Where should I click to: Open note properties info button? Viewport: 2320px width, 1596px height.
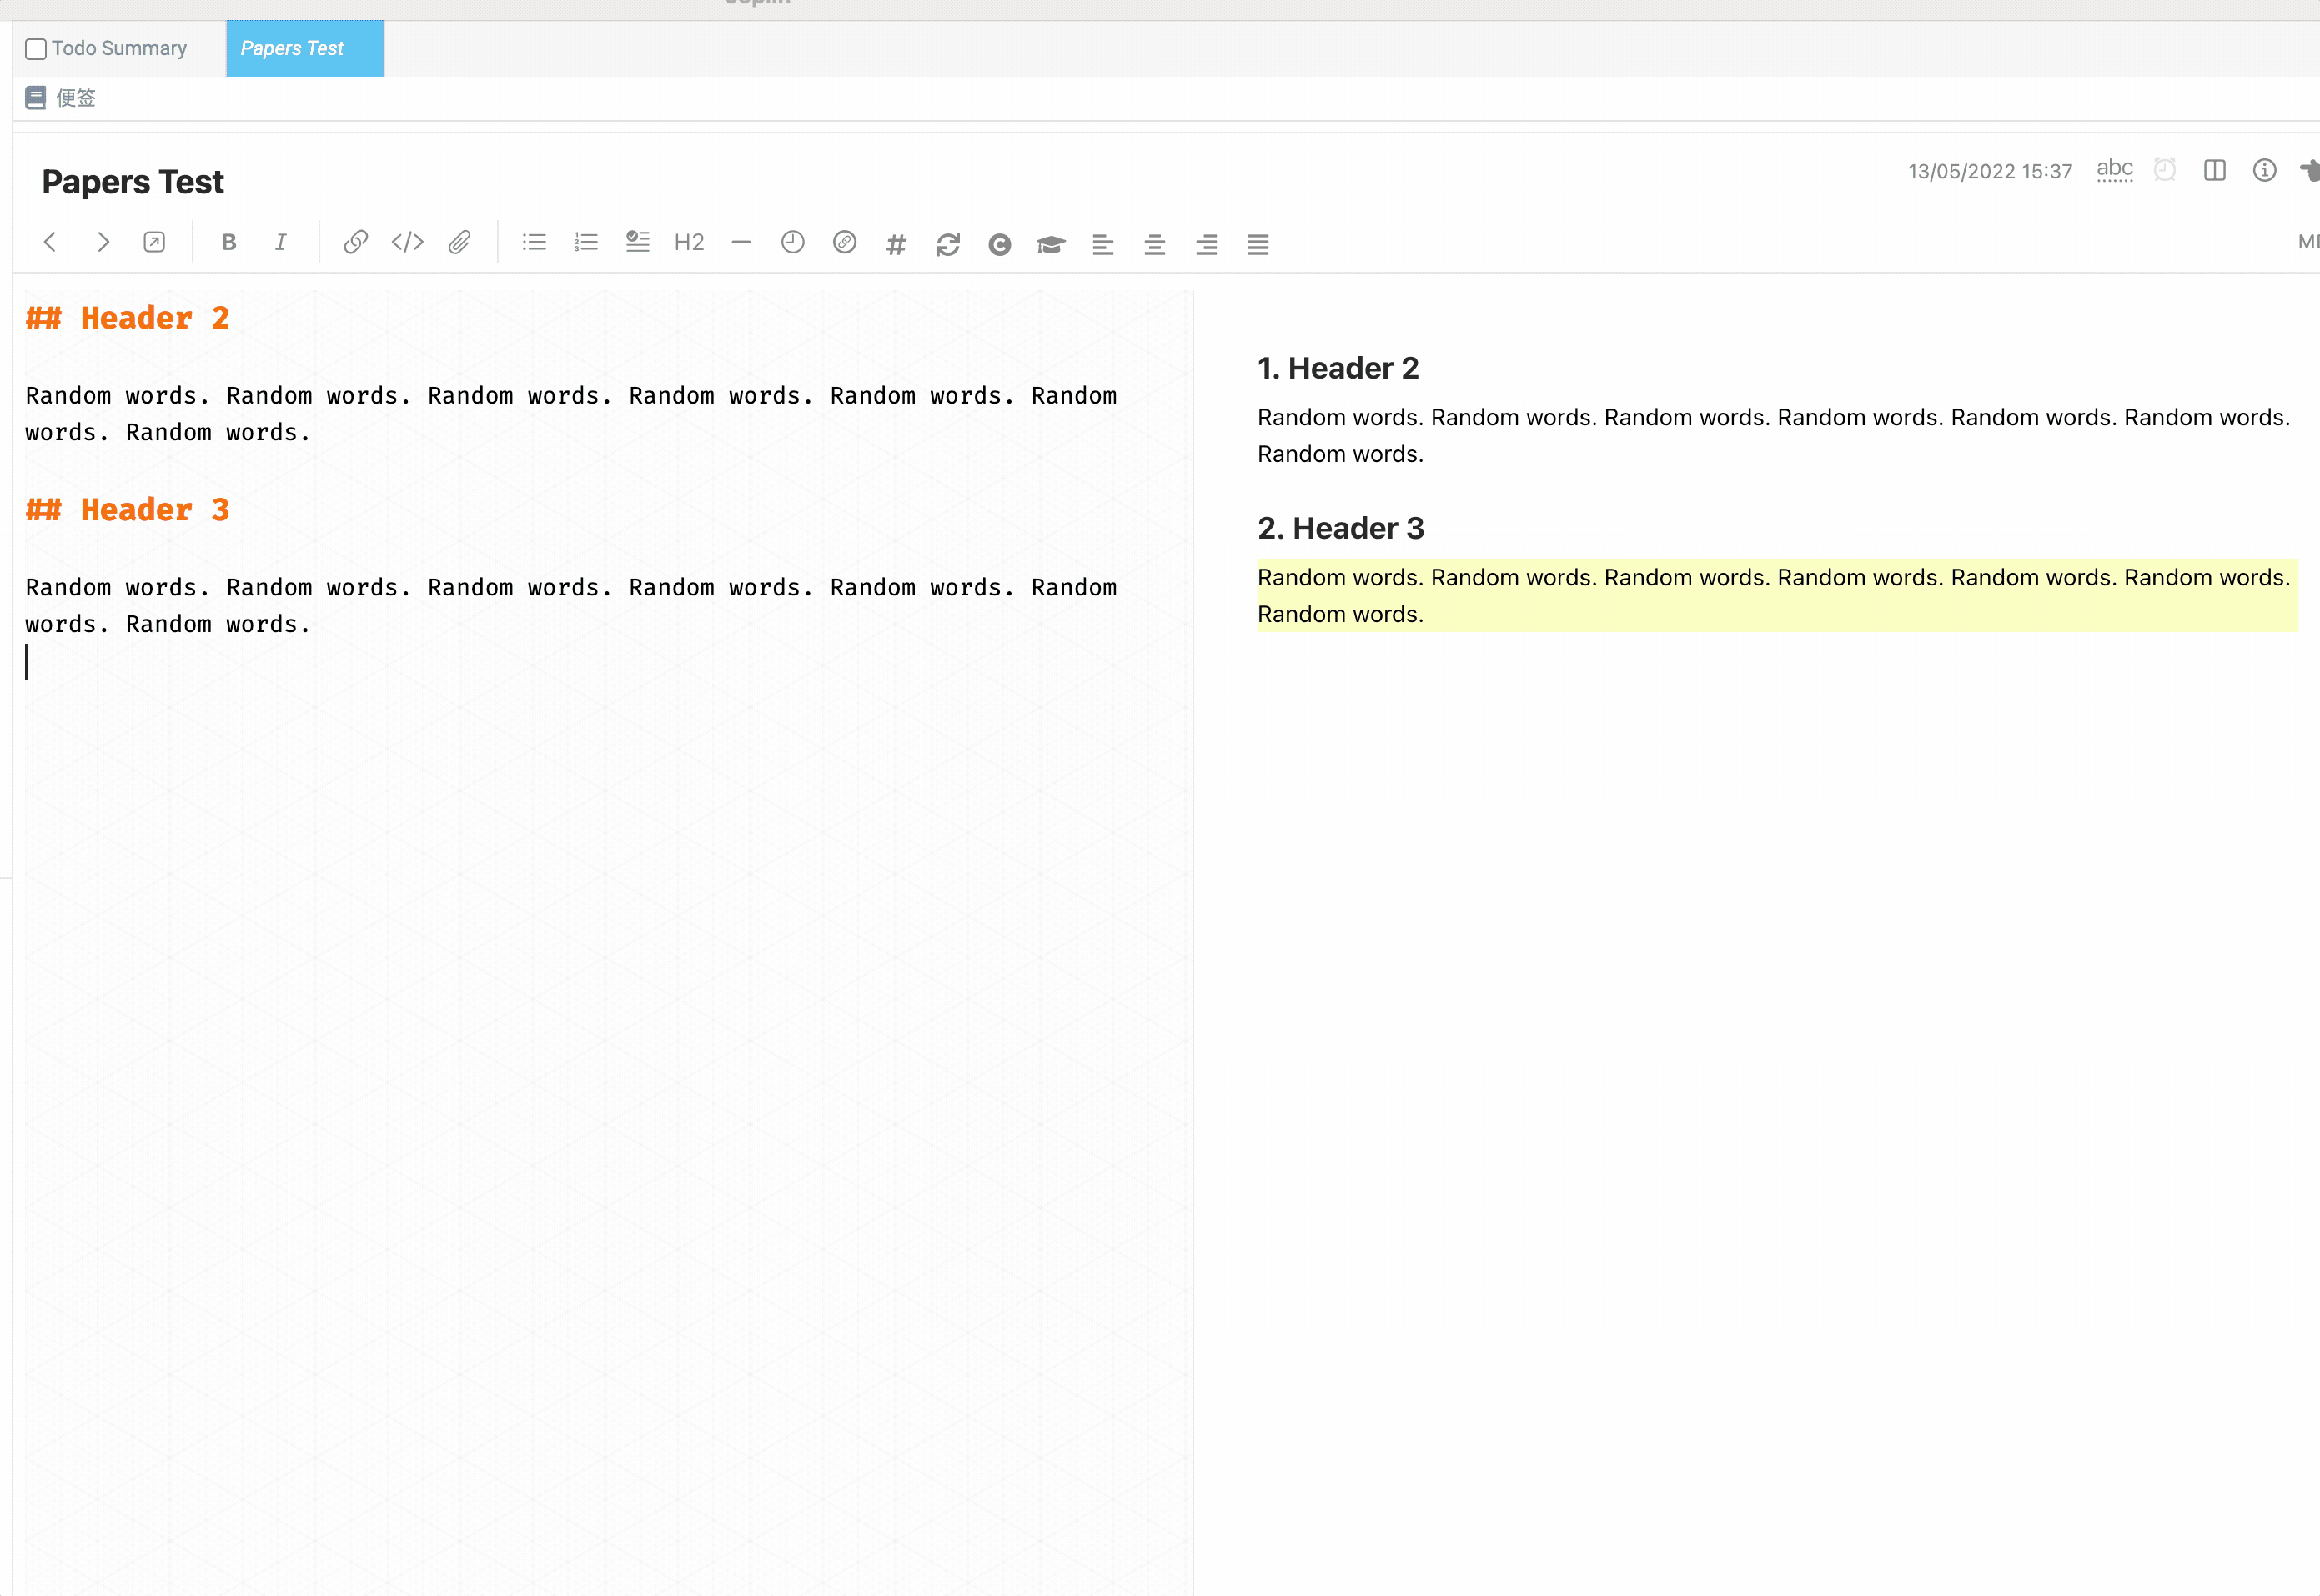[2264, 170]
